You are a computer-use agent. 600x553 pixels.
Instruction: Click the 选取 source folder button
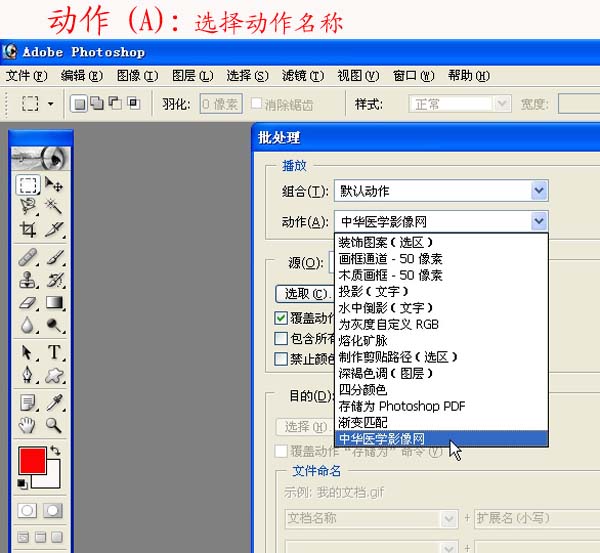click(305, 294)
